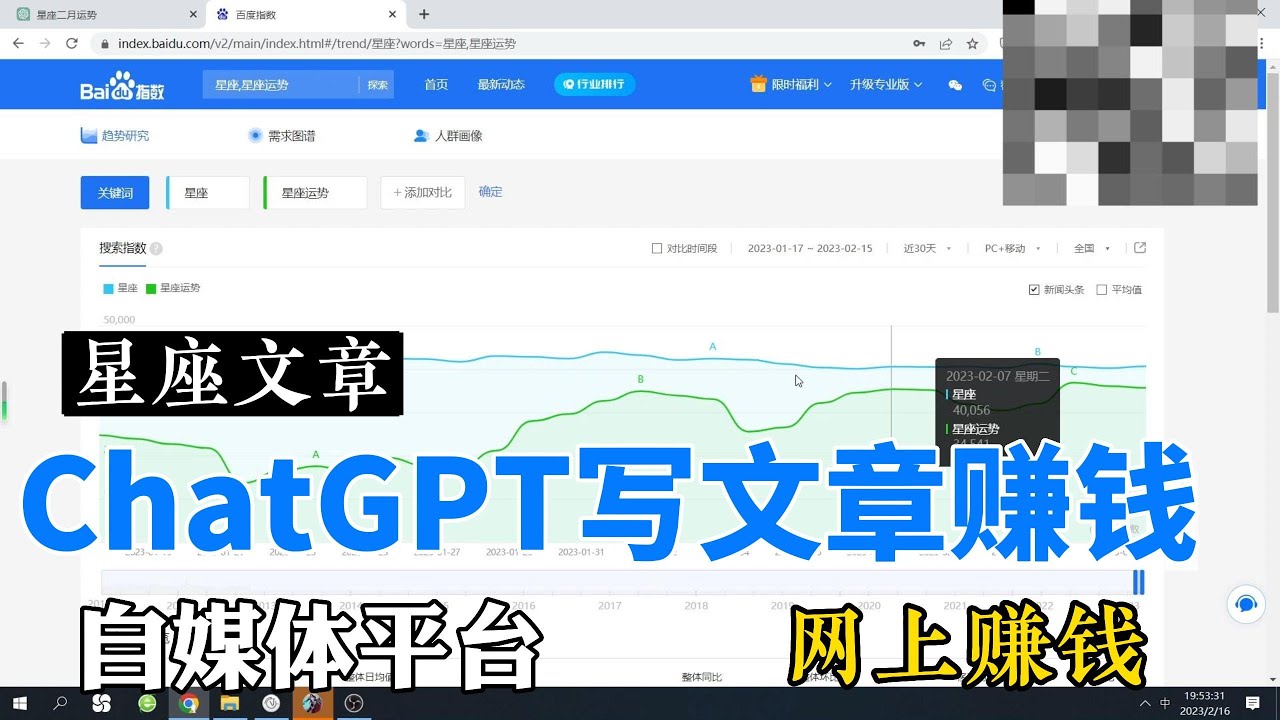Bookmark this page with the star icon
Viewport: 1280px width, 720px height.
972,44
